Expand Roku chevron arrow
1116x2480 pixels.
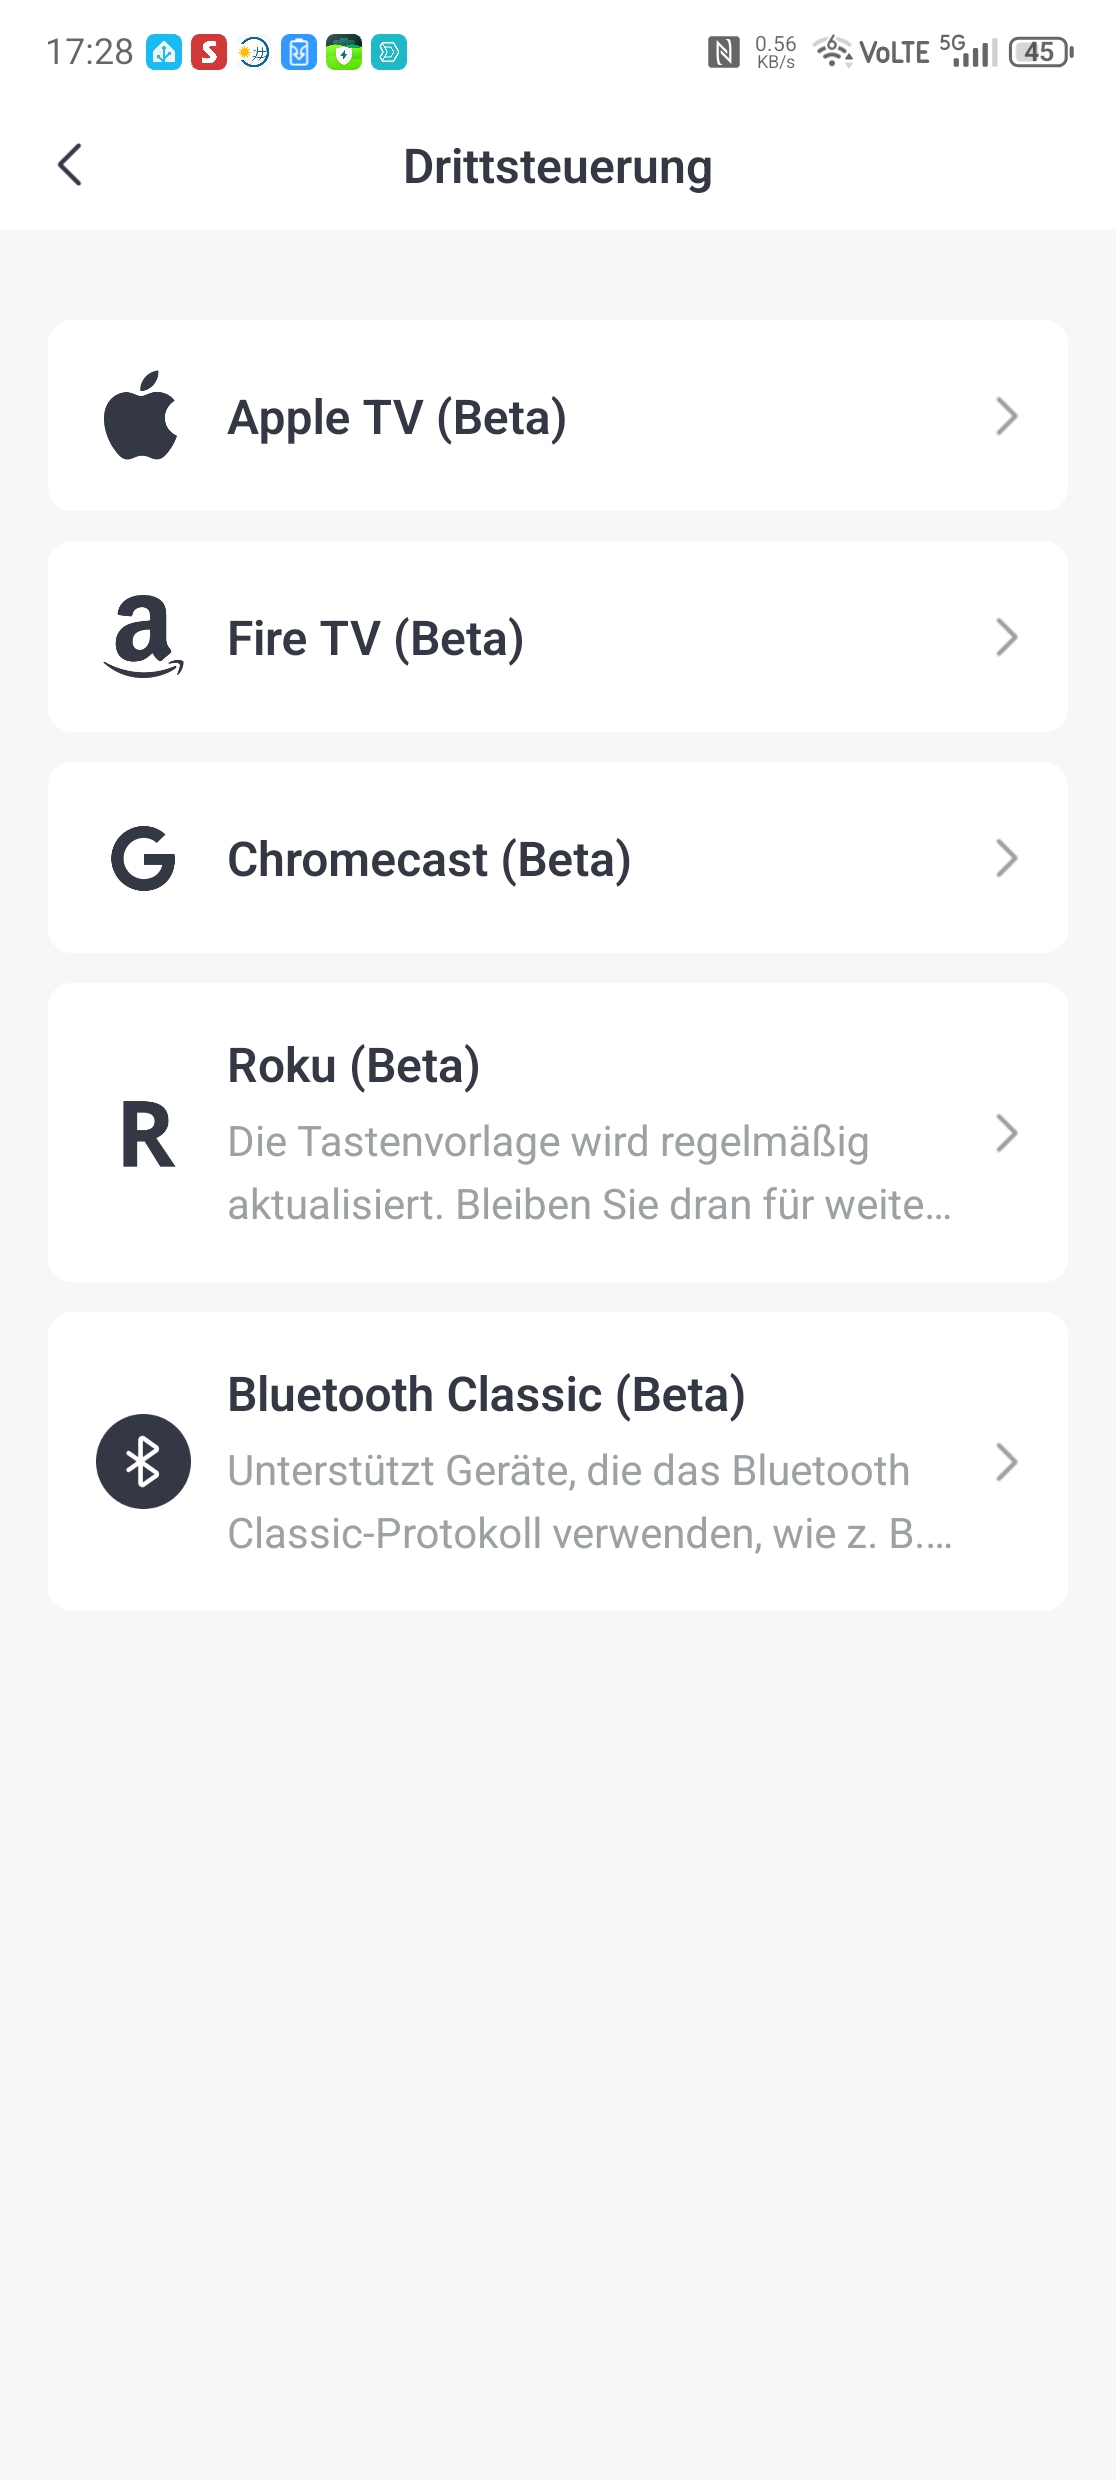[x=1006, y=1133]
